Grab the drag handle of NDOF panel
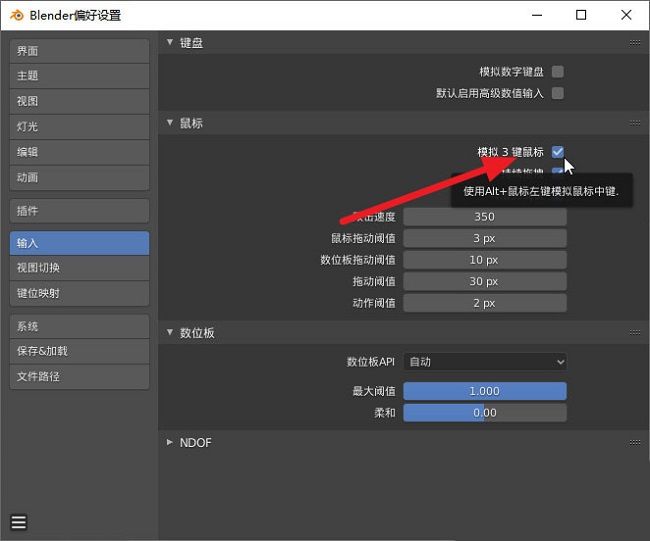Screen dimensions: 650x541 [635, 443]
